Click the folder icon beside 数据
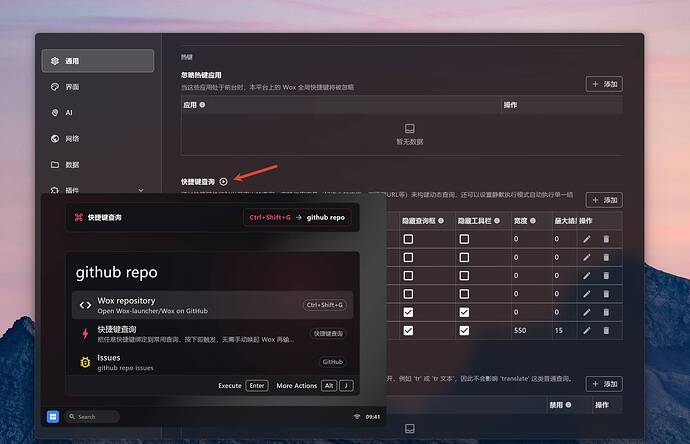 55,165
